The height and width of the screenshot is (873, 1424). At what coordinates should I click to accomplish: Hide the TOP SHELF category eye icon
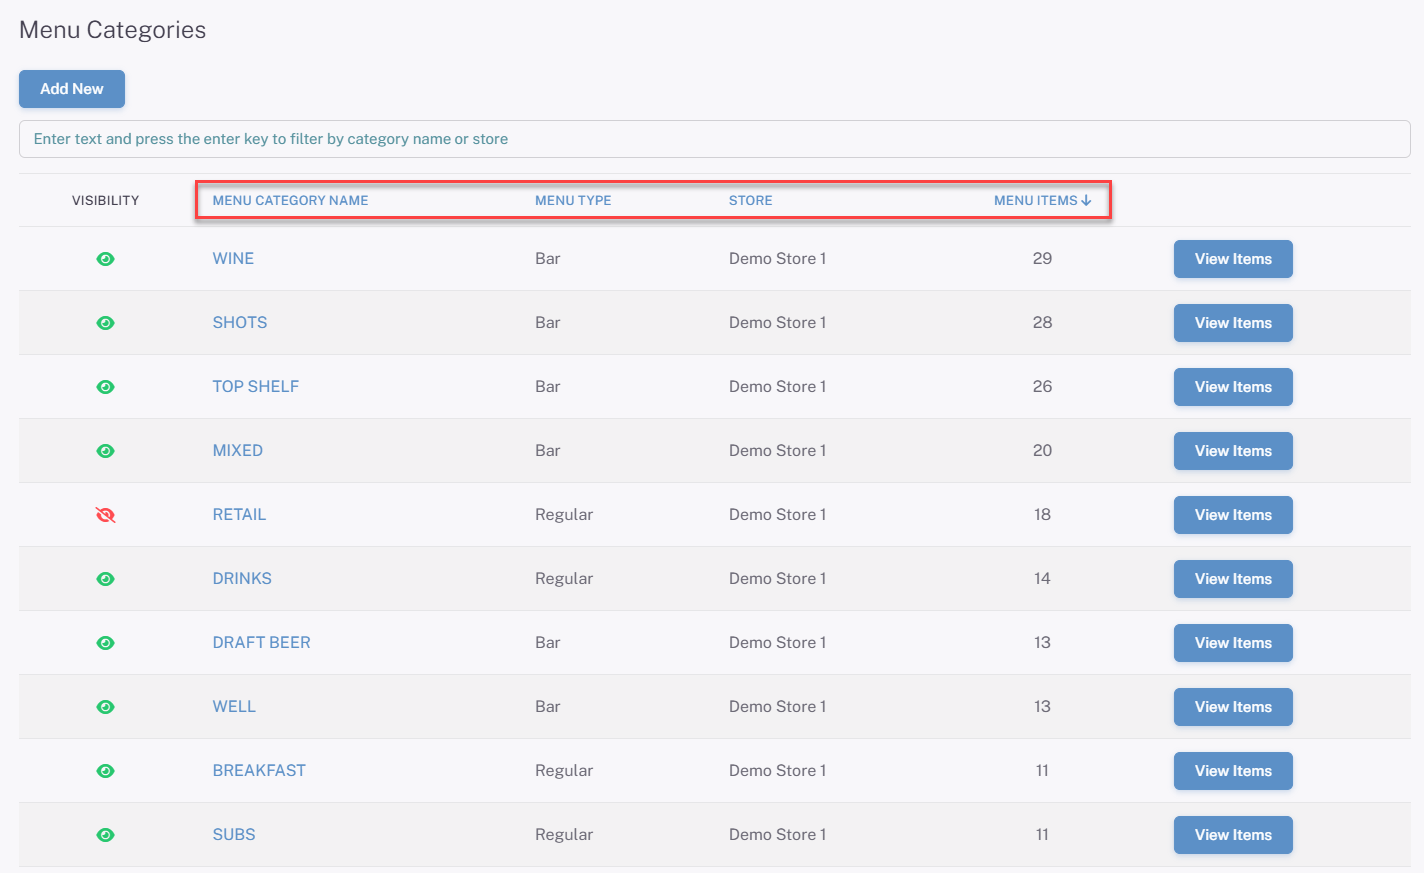click(105, 387)
